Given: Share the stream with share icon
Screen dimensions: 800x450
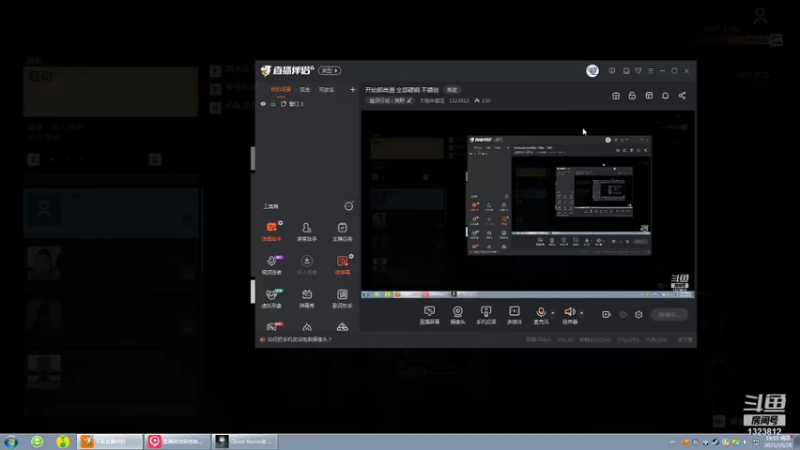Looking at the screenshot, I should [682, 95].
